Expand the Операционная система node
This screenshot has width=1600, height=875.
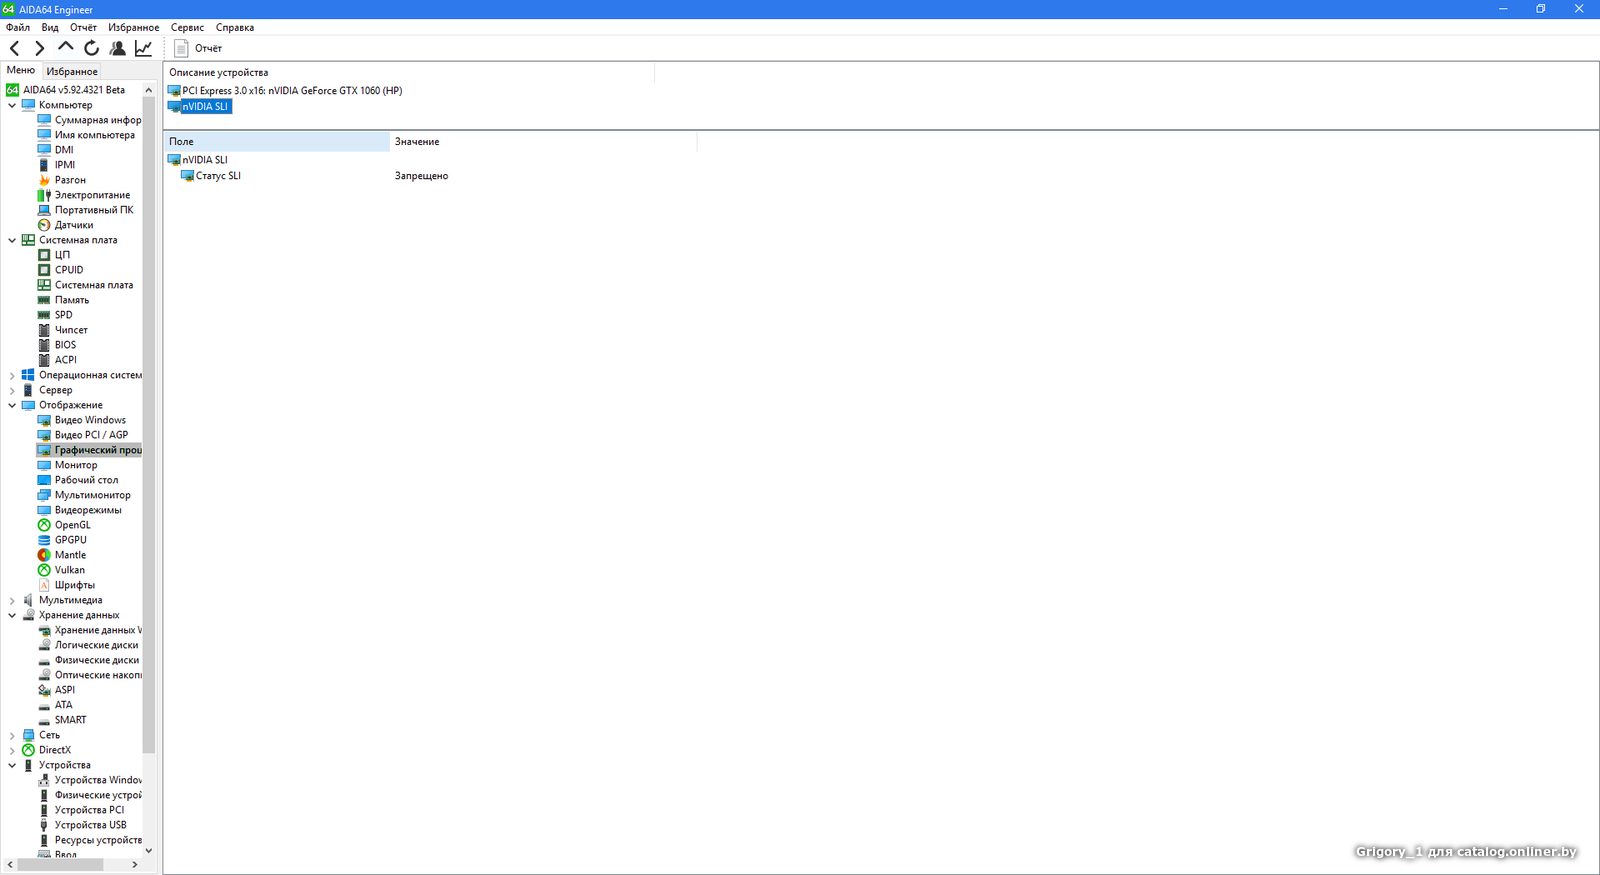click(12, 375)
